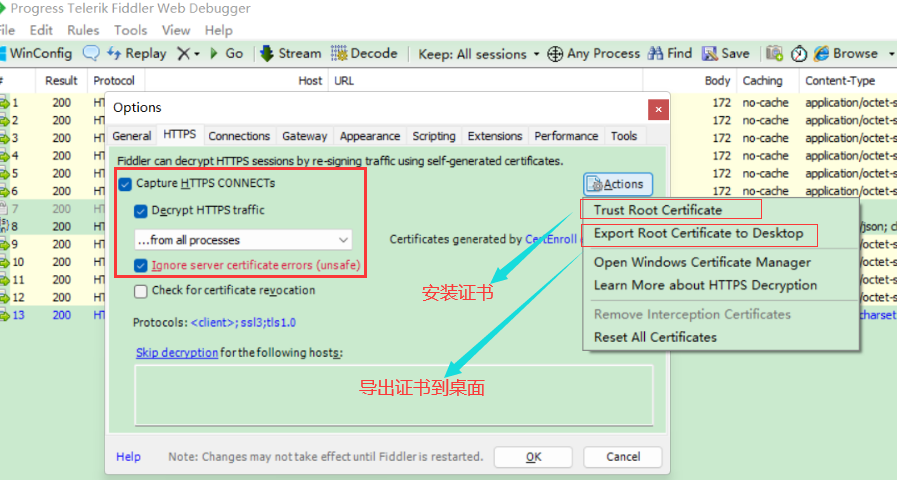Select Open Windows Certificate Manager
Image resolution: width=897 pixels, height=480 pixels.
click(x=702, y=262)
